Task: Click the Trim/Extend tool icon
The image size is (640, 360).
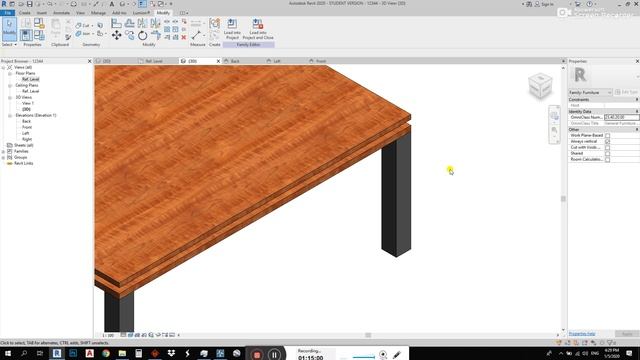Action: click(156, 36)
